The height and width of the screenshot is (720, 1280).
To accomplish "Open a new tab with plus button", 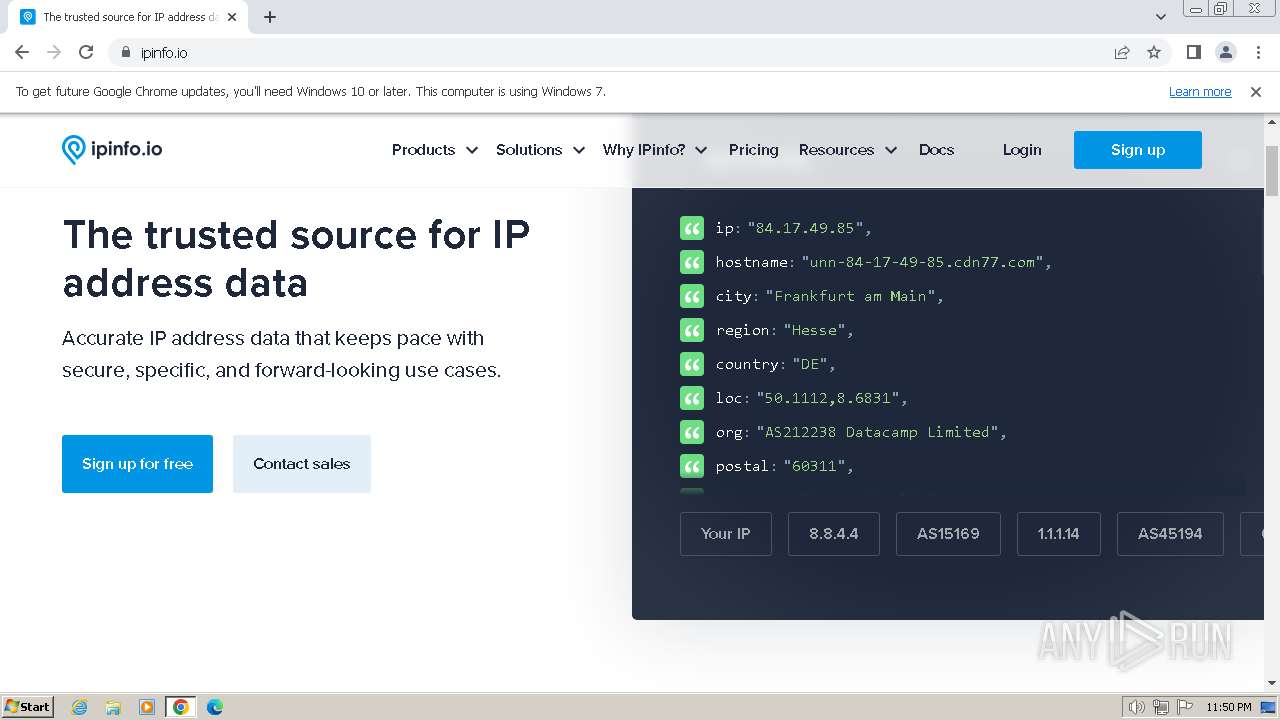I will click(270, 17).
